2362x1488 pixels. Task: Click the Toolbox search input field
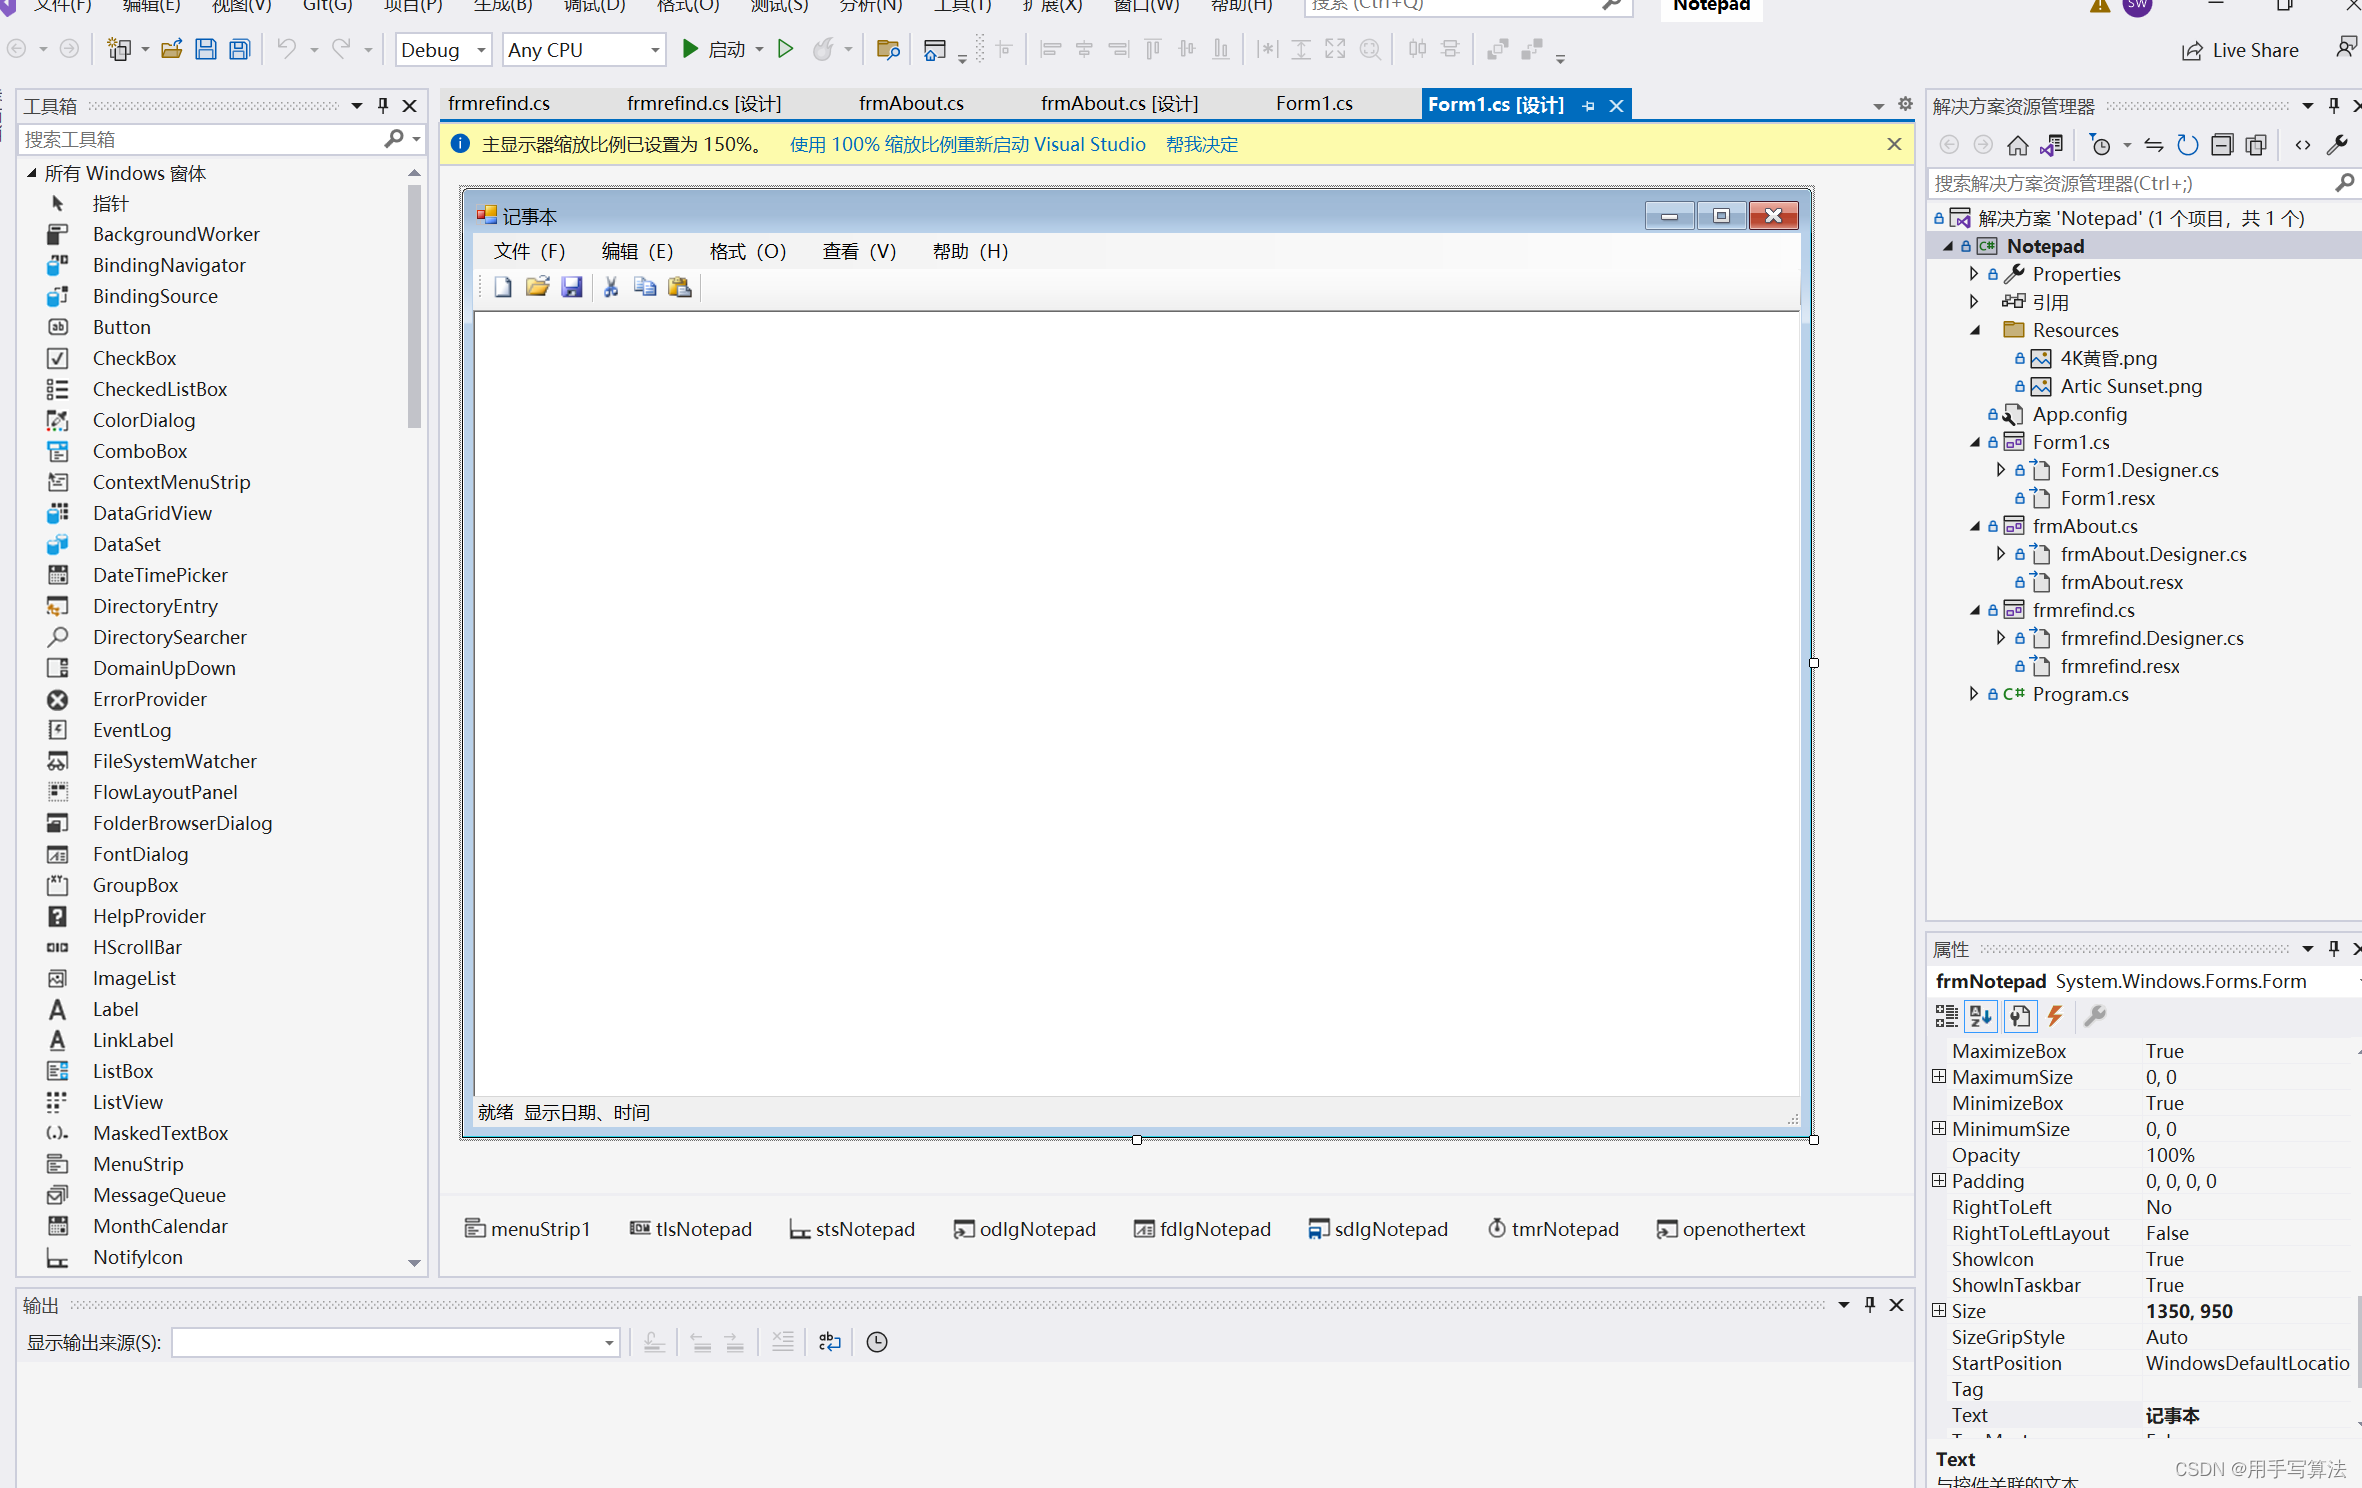coord(200,139)
